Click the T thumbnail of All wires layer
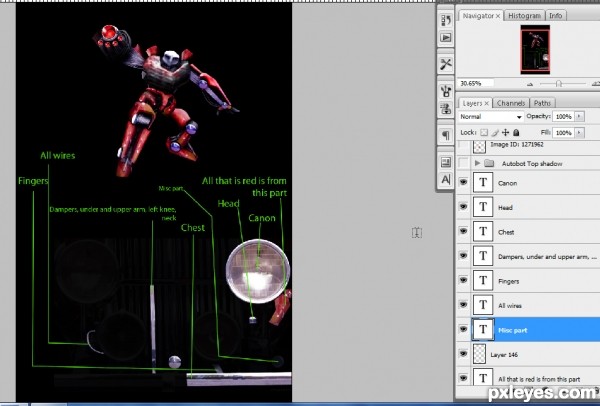 (483, 305)
